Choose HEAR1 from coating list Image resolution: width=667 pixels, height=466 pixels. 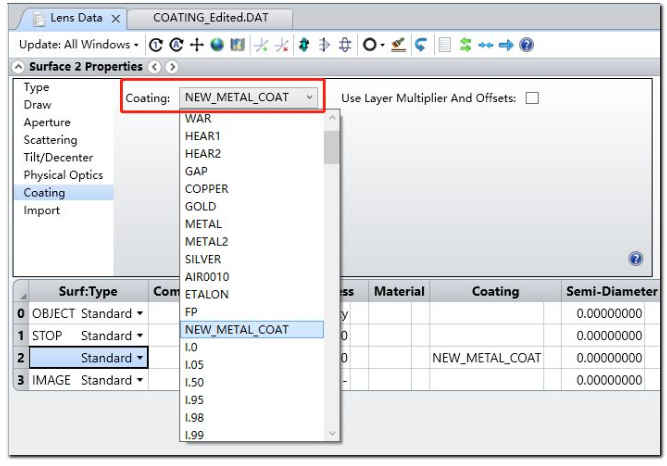coord(252,136)
